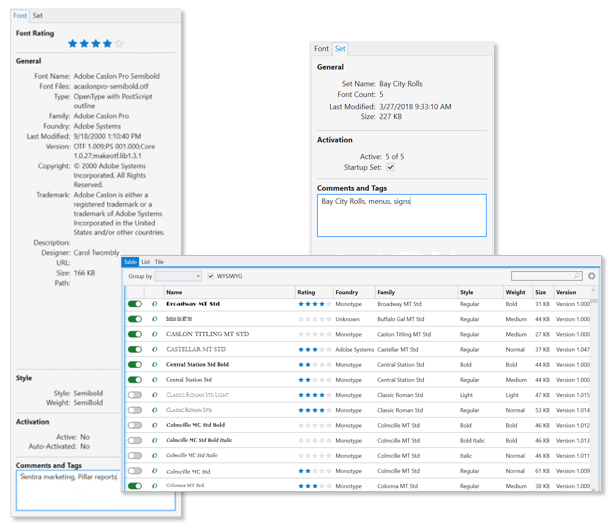Deactivate the Central Station Std Bold toggle
The image size is (614, 531).
click(135, 365)
